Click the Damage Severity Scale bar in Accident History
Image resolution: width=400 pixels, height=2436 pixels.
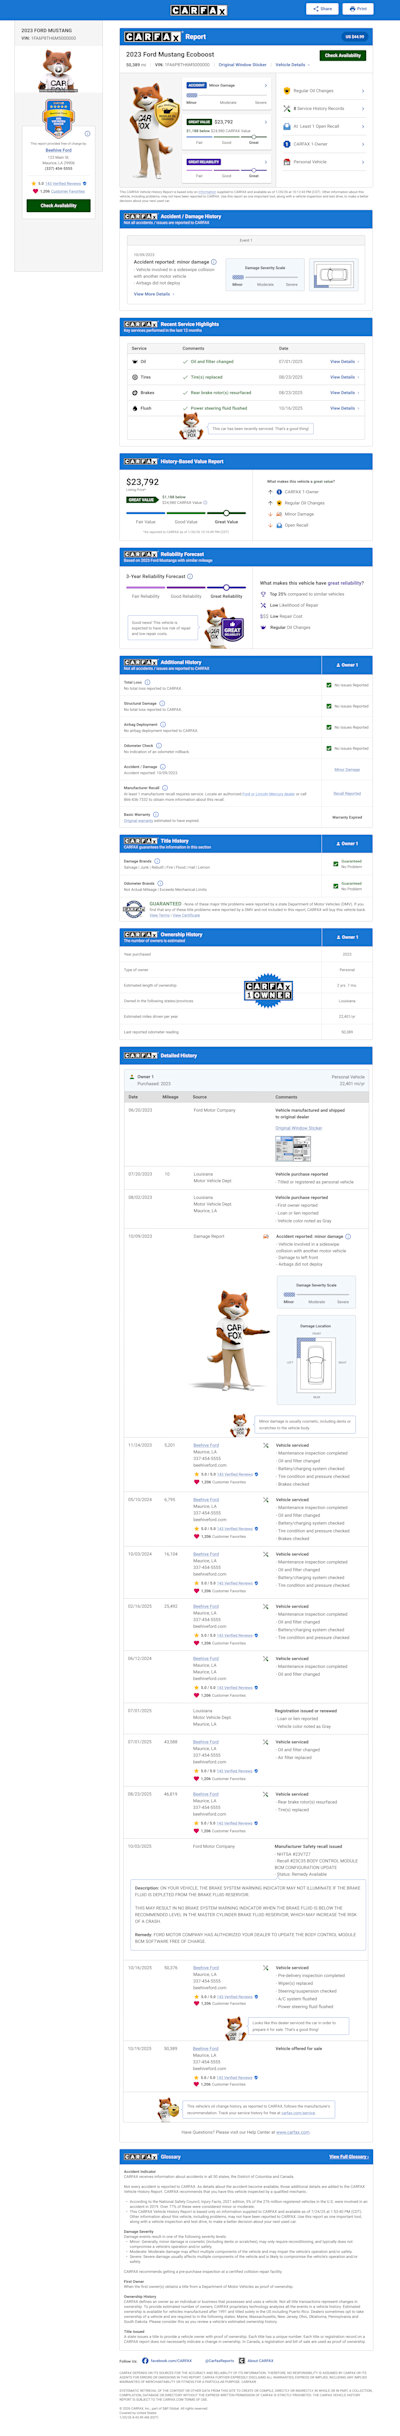(265, 277)
